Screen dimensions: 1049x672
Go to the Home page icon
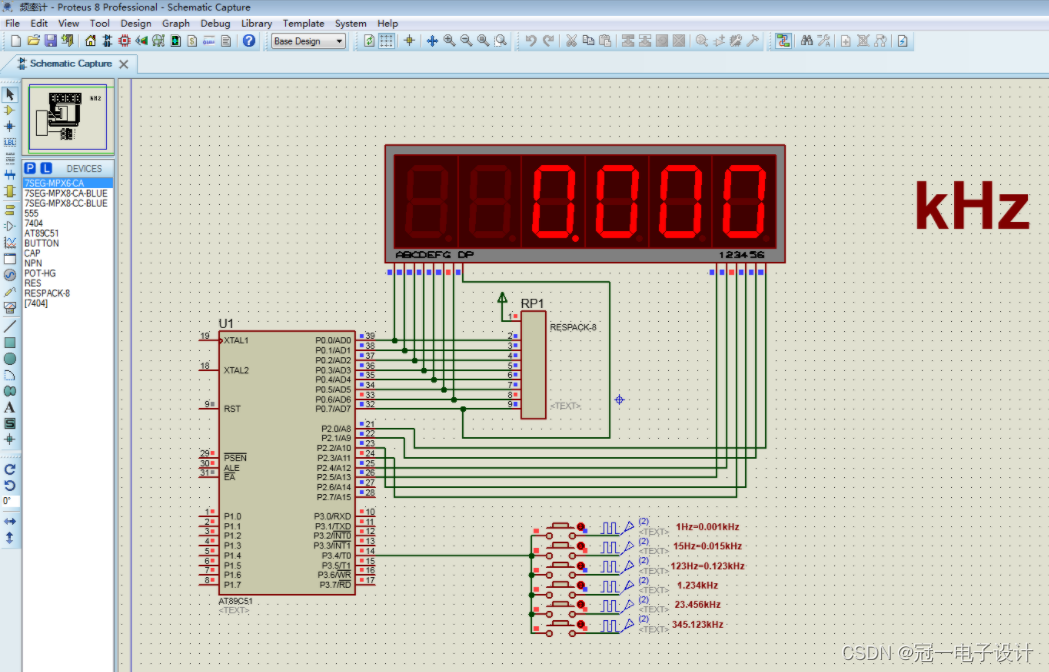90,41
